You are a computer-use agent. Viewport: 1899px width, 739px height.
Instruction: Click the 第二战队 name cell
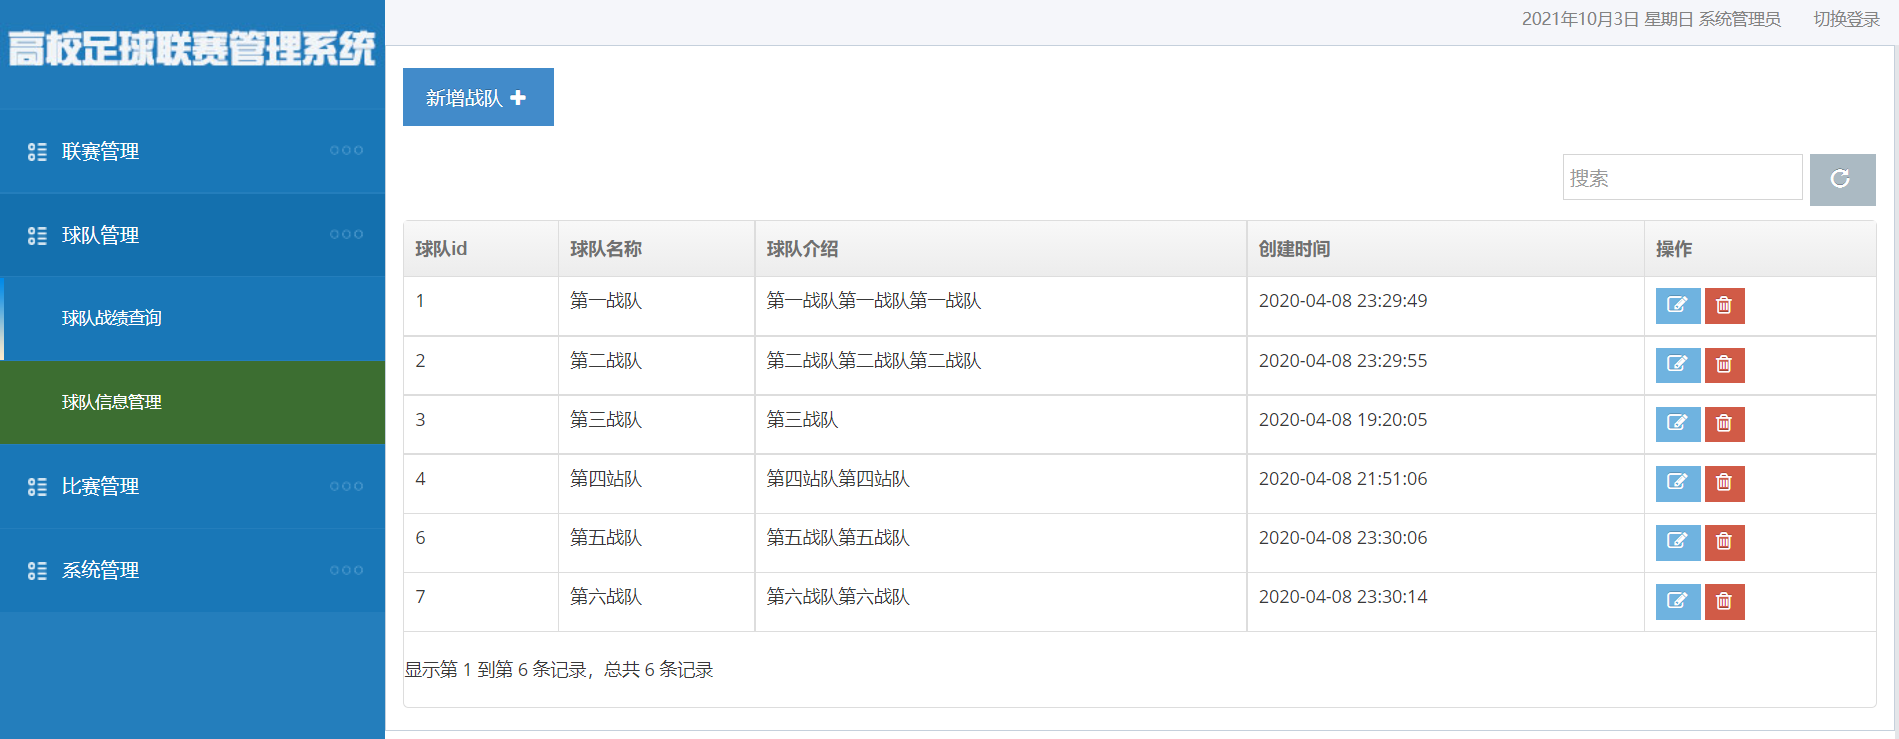coord(656,365)
